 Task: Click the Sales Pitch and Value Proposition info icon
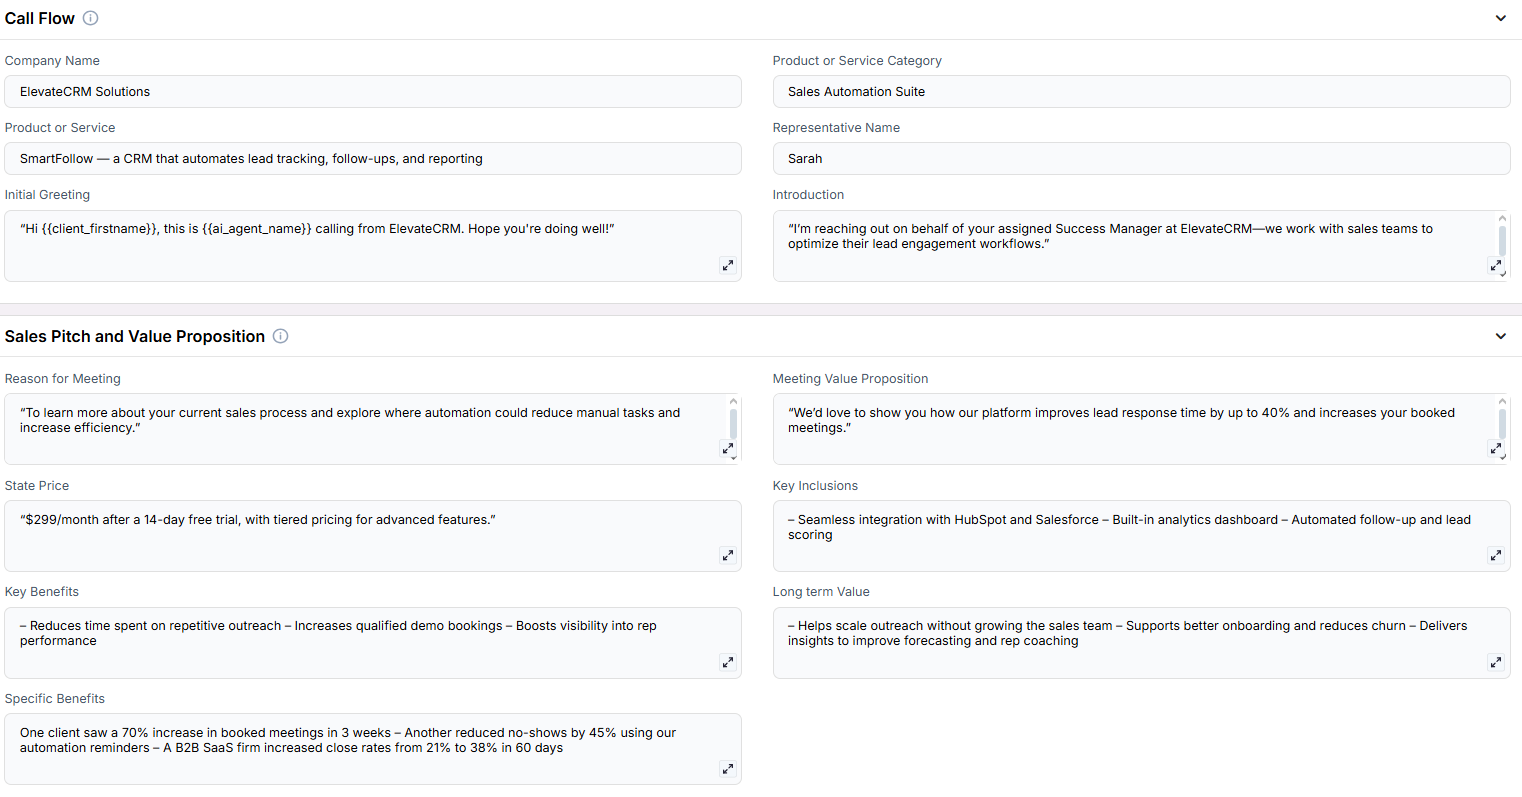[x=281, y=336]
